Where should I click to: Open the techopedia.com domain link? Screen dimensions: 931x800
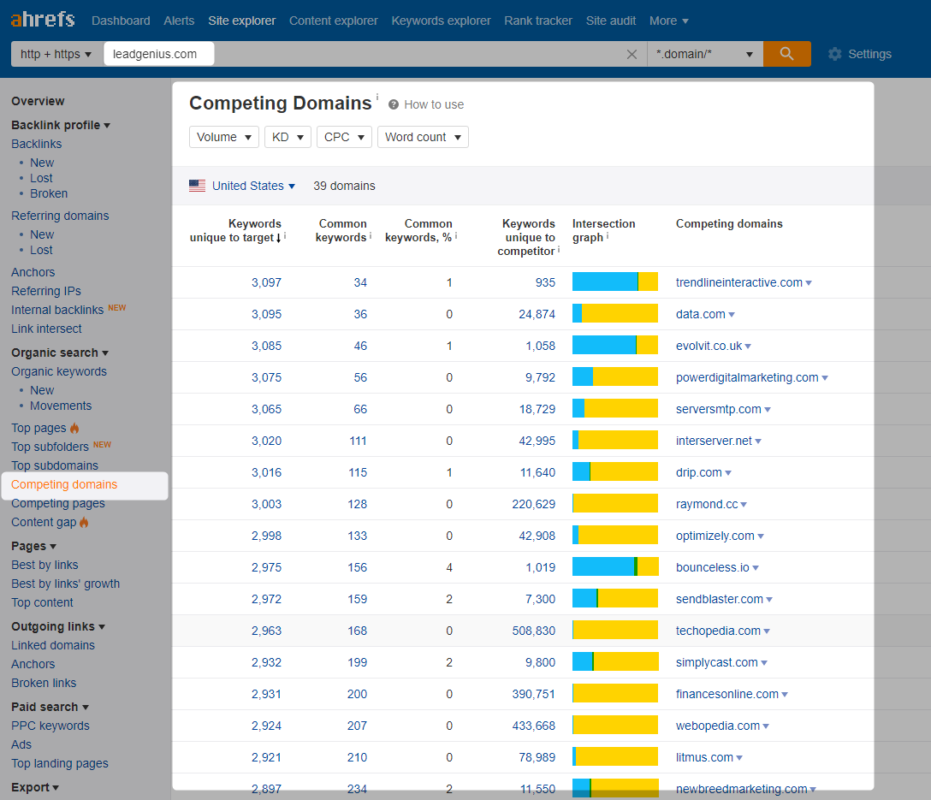click(718, 631)
